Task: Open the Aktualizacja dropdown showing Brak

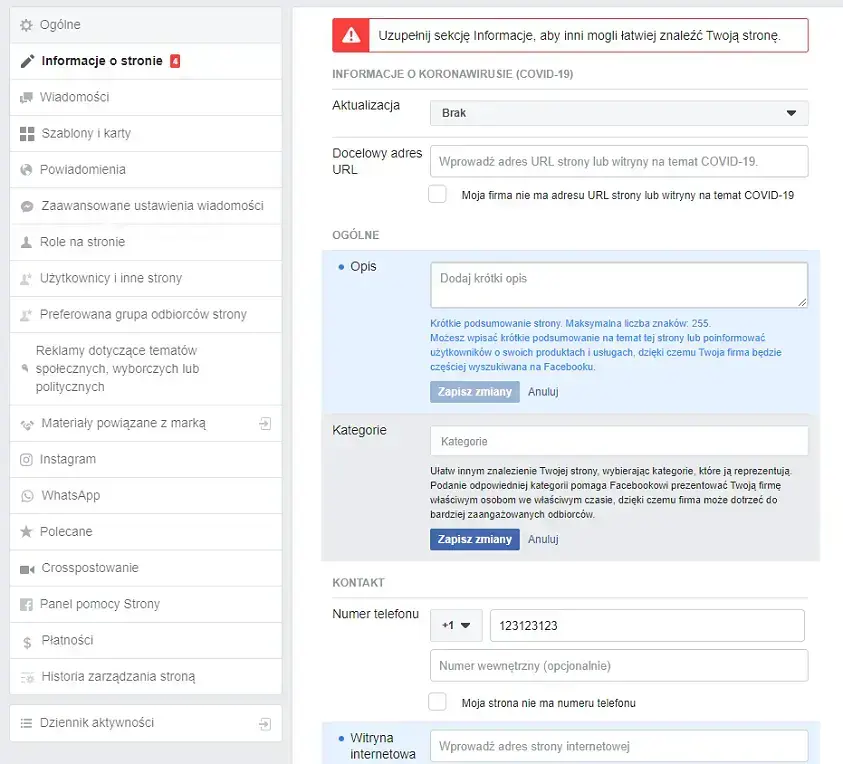Action: 619,113
